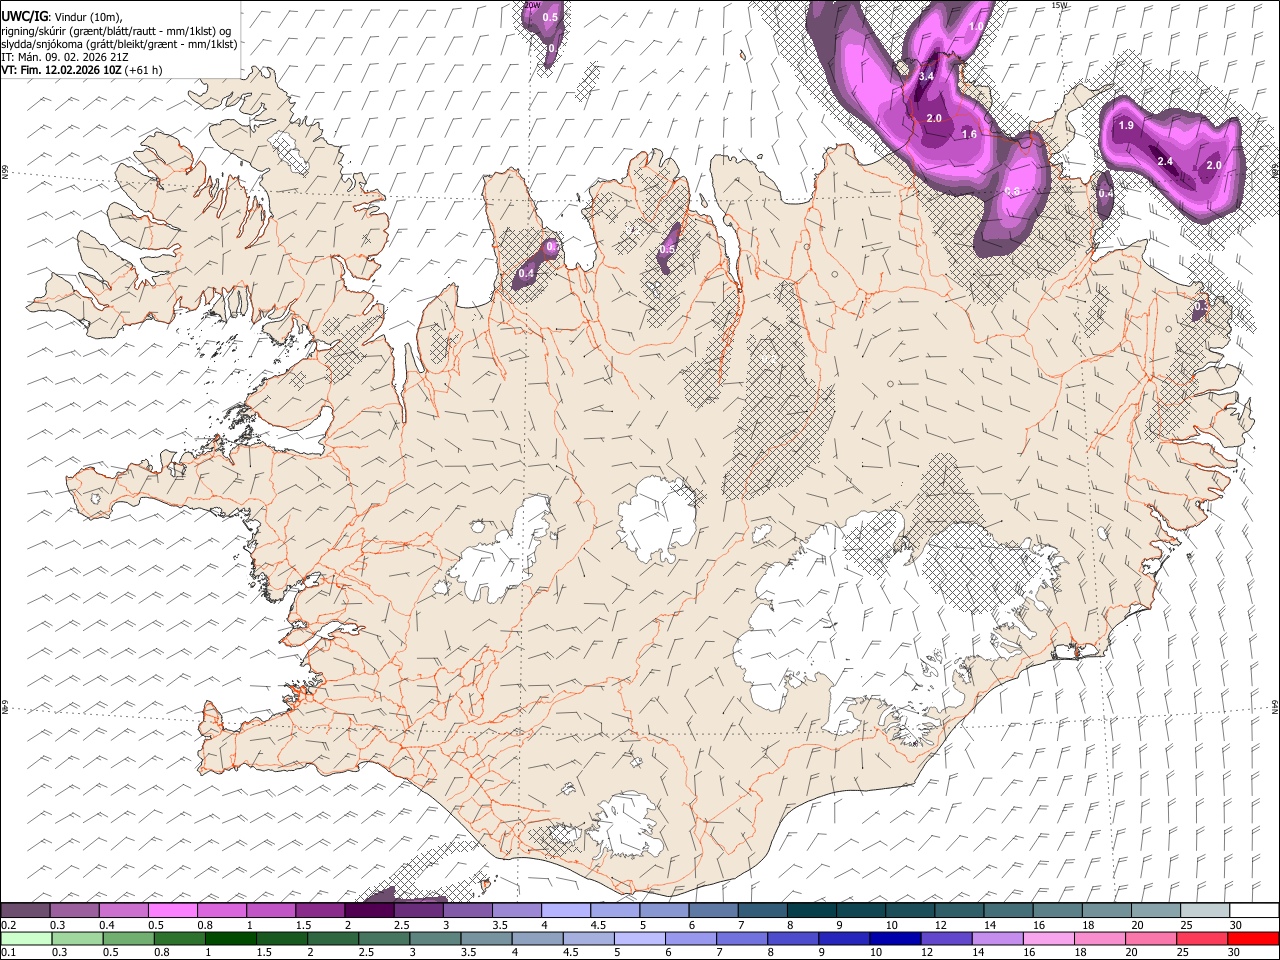The height and width of the screenshot is (960, 1280).
Task: Select upper-row swatch between 6 and 7
Action: (x=713, y=910)
